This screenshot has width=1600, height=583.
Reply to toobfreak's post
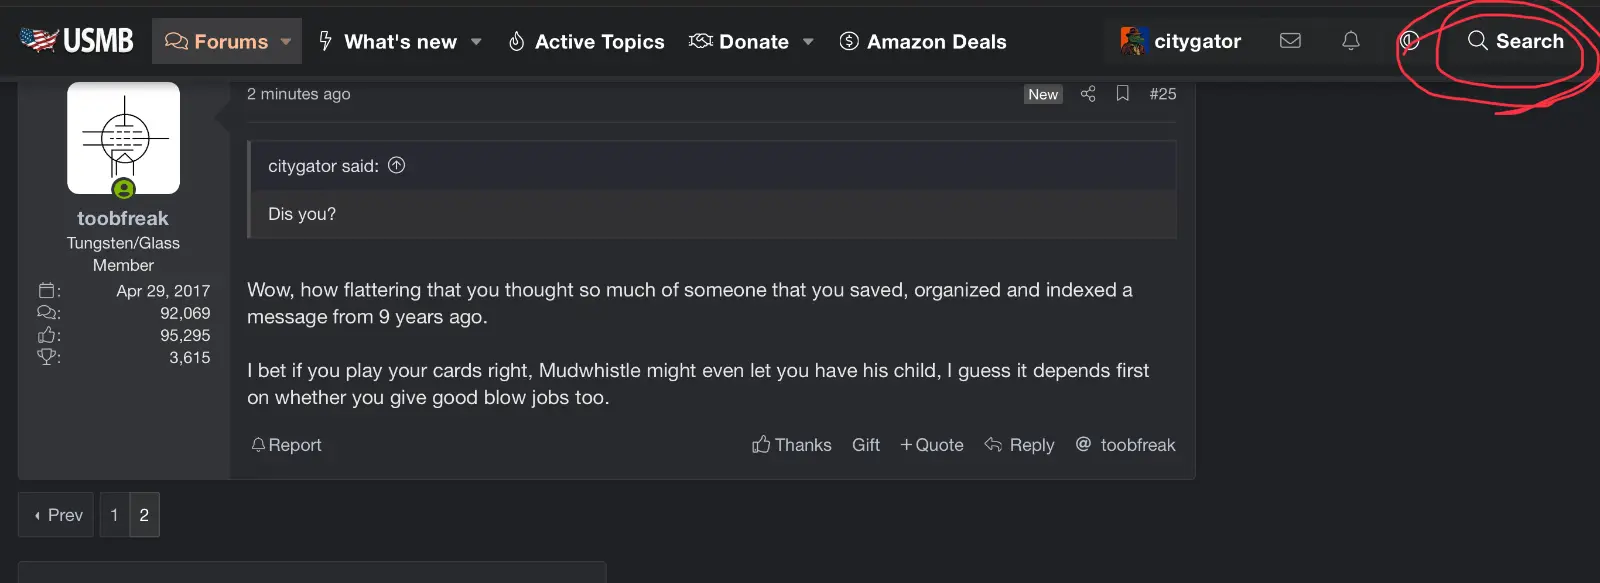[x=1020, y=445]
